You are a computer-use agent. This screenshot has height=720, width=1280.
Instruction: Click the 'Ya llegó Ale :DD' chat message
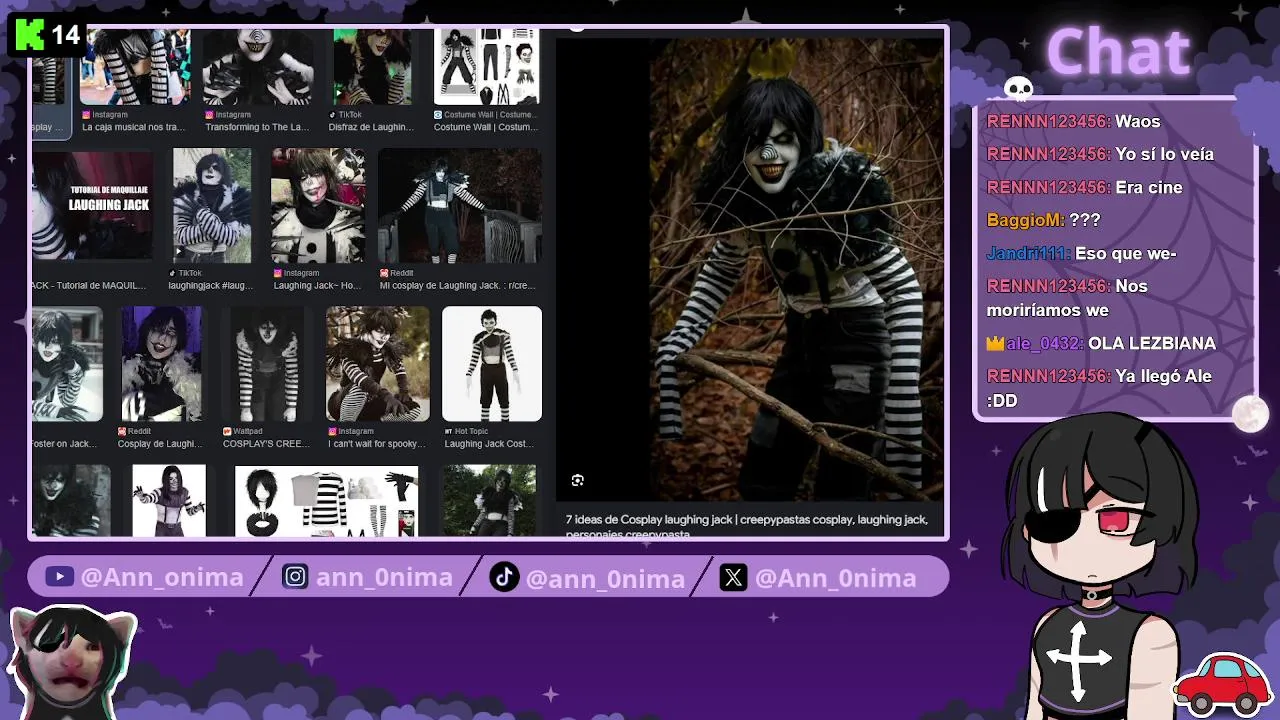[1100, 388]
